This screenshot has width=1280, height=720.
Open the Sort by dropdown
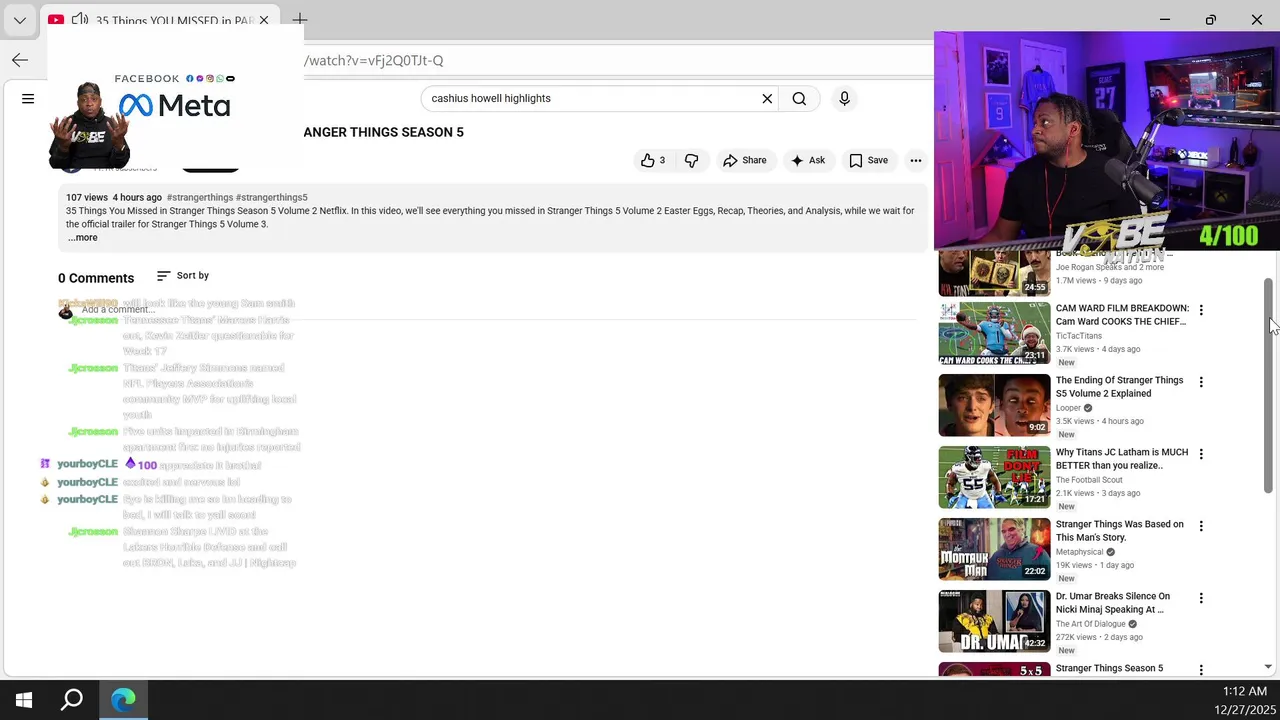point(183,276)
